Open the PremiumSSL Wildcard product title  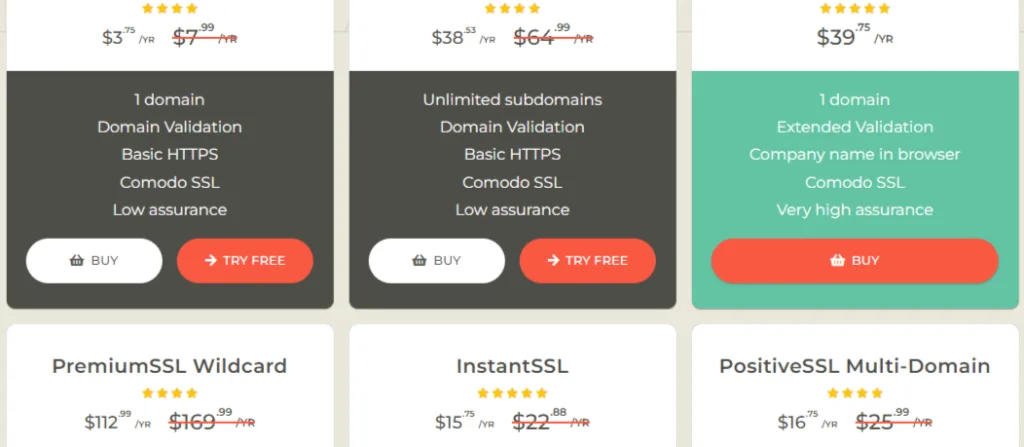click(x=170, y=366)
